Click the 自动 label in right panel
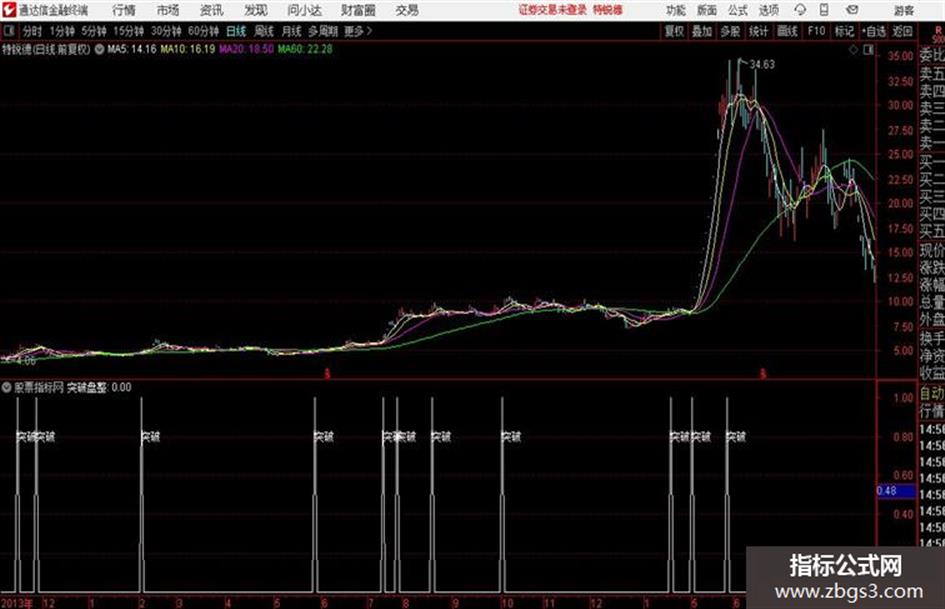This screenshot has width=945, height=609. (932, 394)
